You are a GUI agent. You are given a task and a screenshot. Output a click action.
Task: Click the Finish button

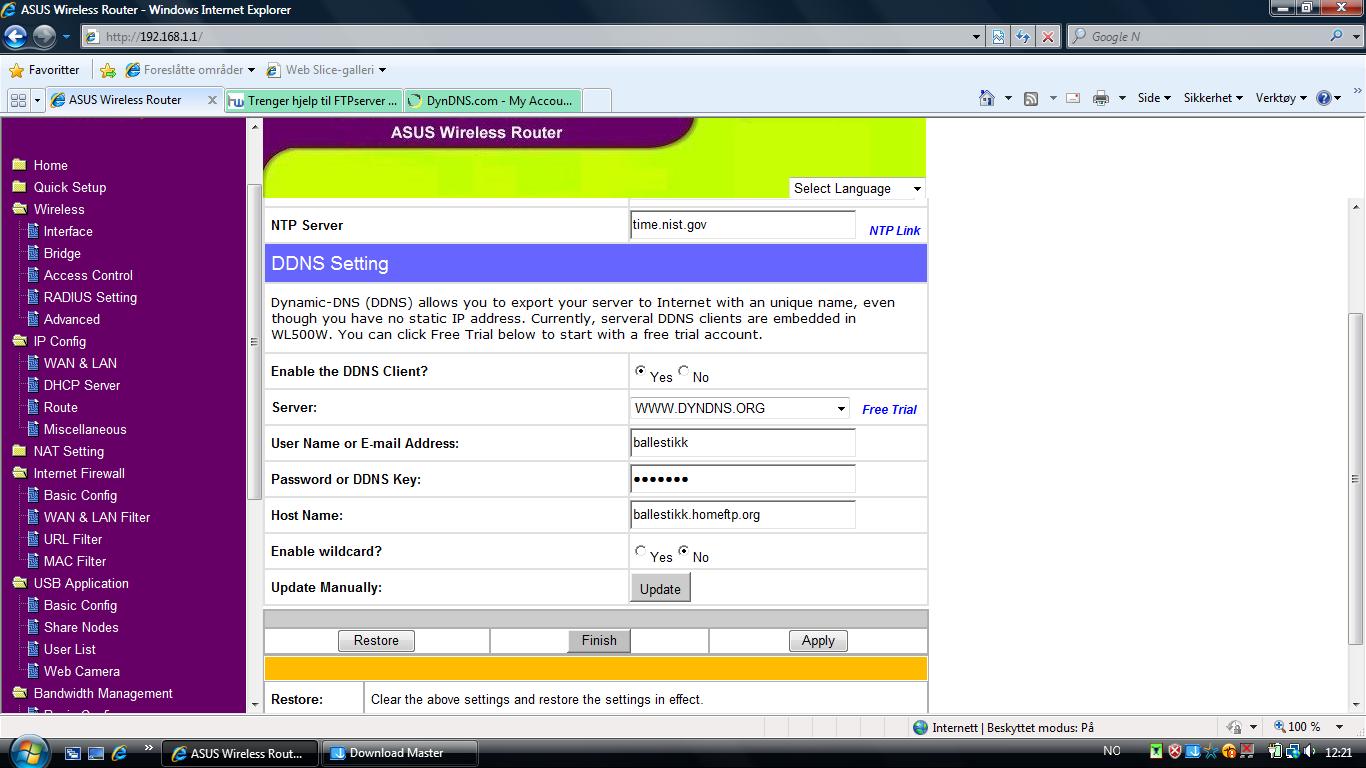point(599,641)
